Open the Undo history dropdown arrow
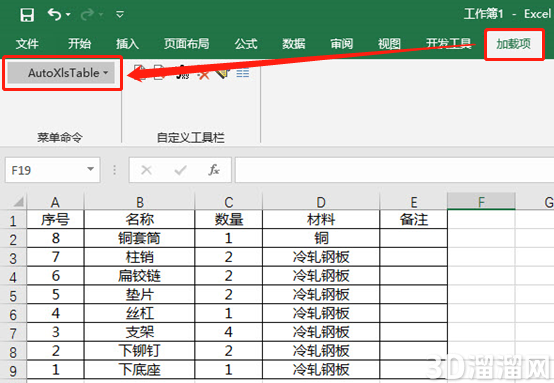 [x=68, y=14]
